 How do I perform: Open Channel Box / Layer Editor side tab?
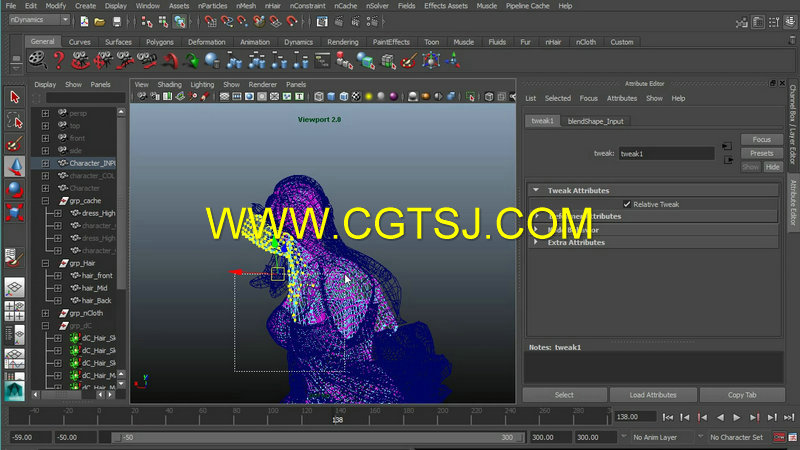tap(793, 124)
